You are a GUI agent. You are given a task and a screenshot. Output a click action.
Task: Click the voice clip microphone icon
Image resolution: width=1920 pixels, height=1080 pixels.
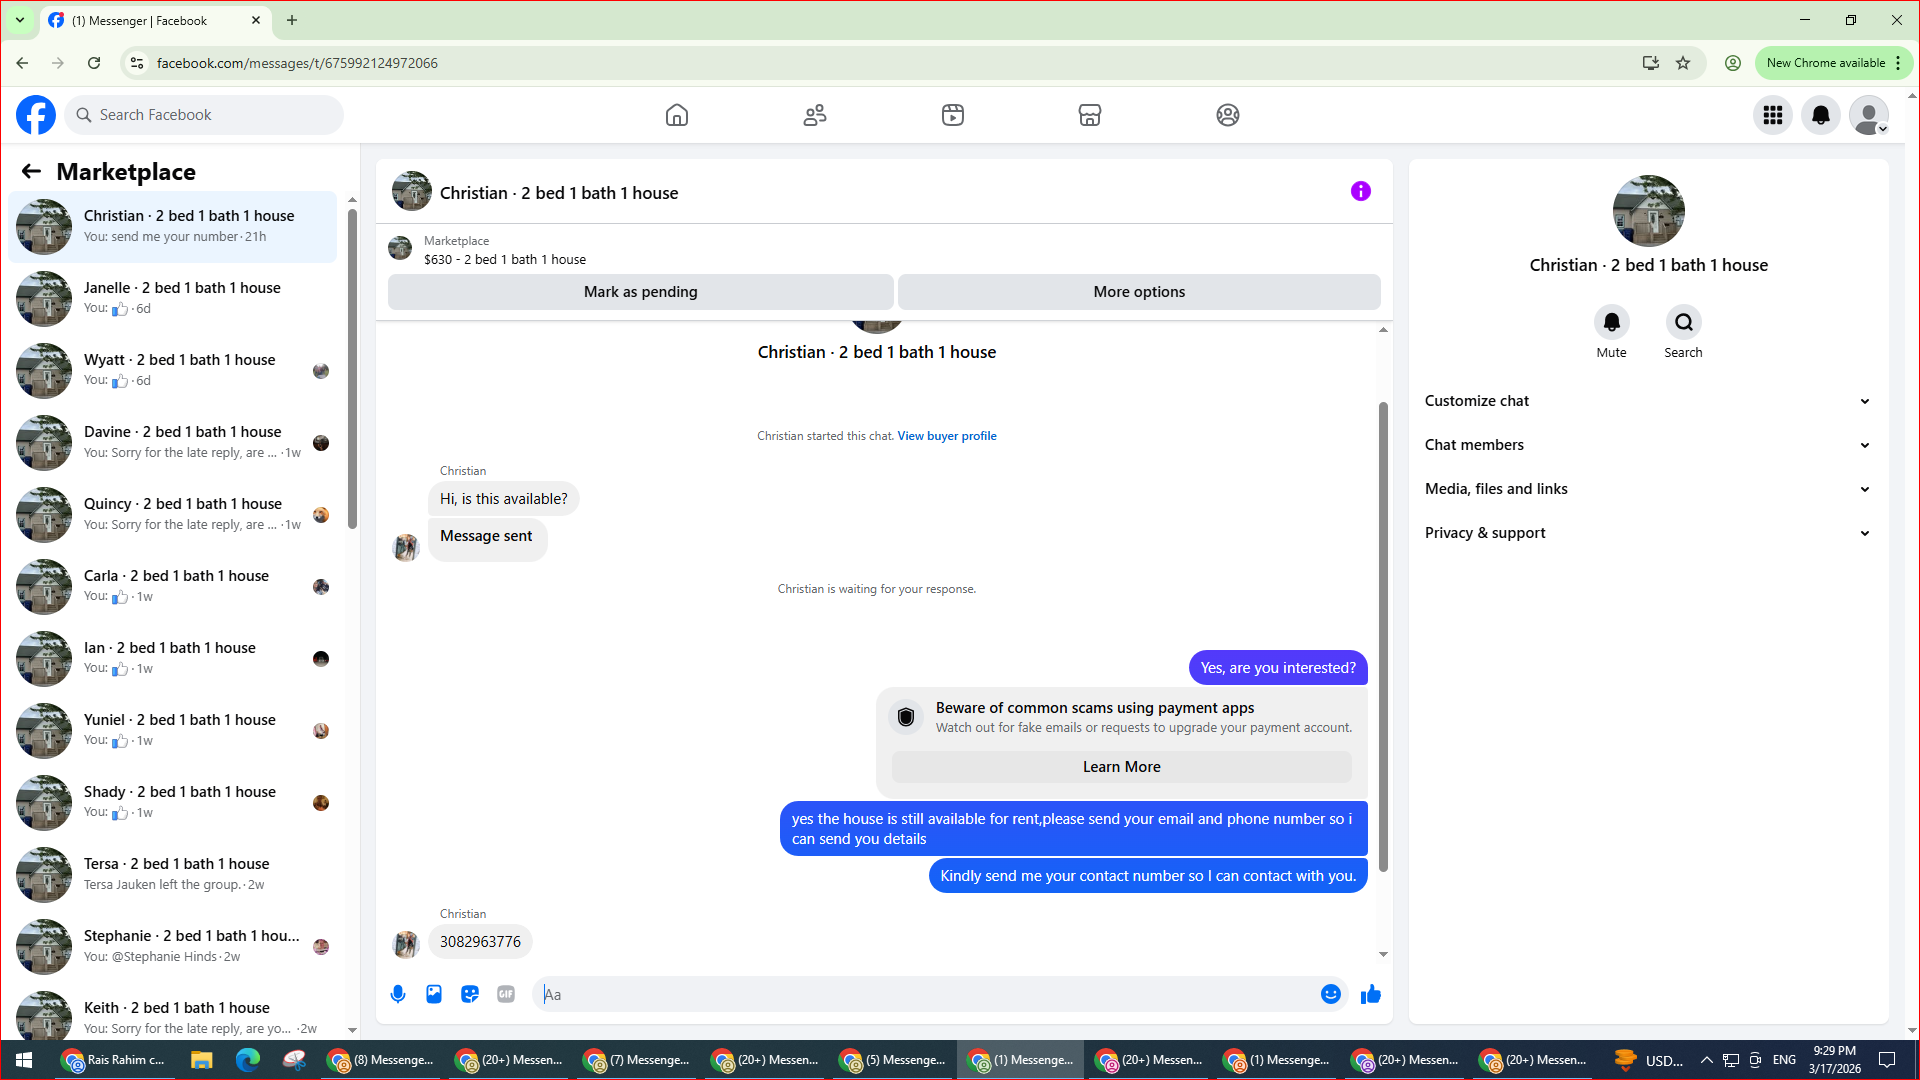pyautogui.click(x=398, y=994)
